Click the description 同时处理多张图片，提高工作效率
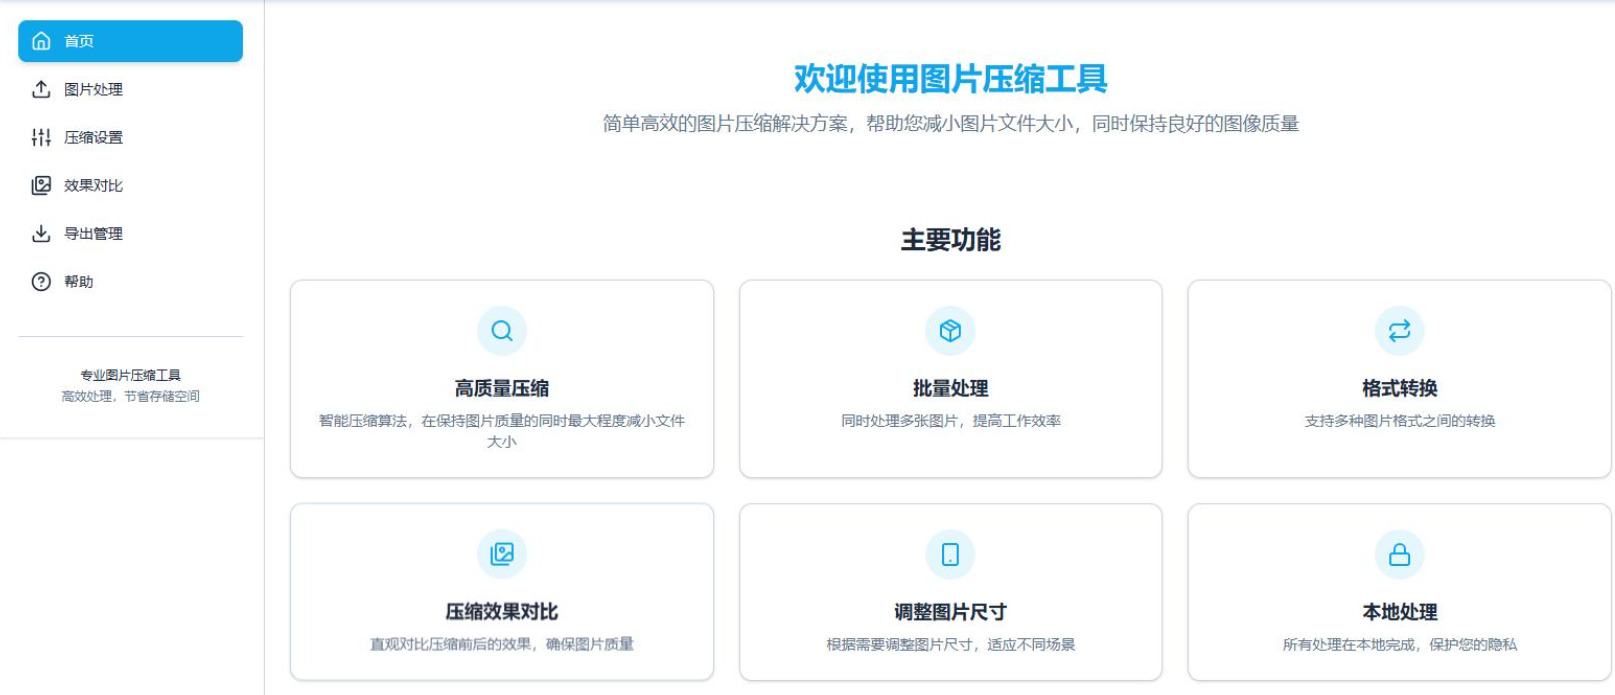Screen dimensions: 1615x695 click(950, 421)
